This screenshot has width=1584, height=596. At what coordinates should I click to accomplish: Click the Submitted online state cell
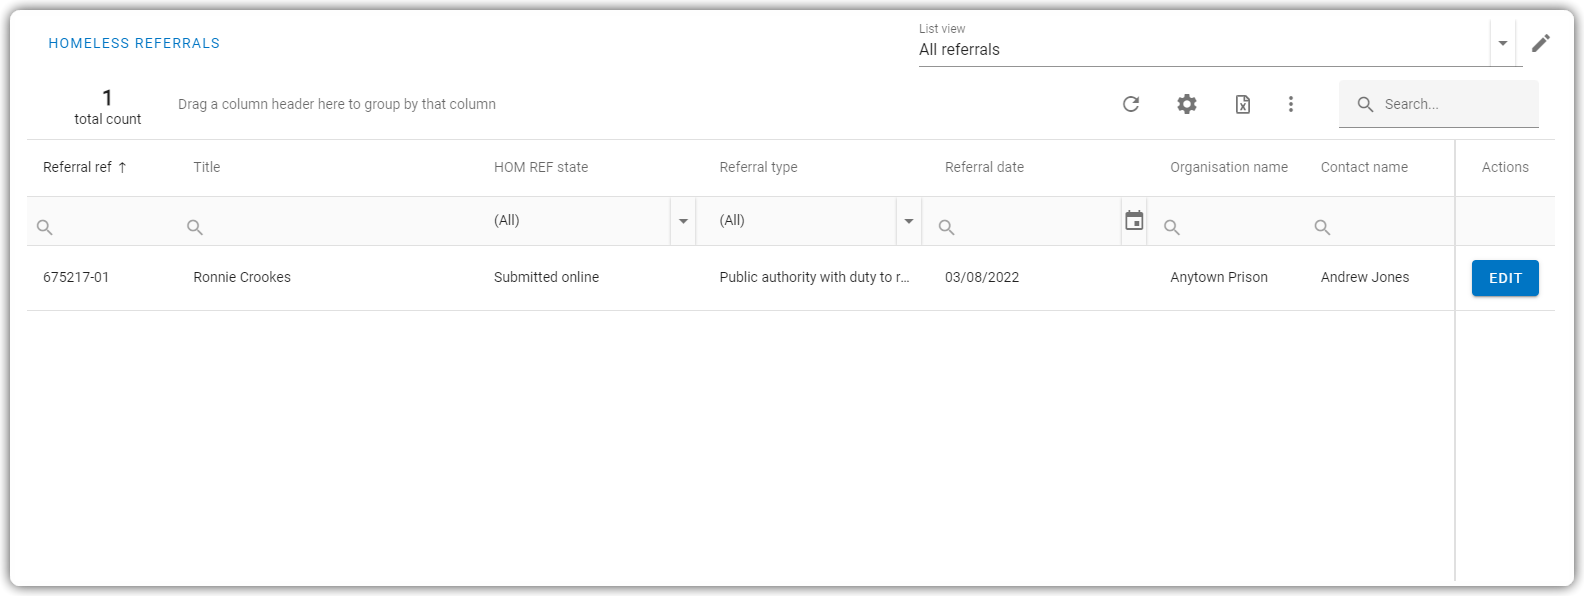point(546,278)
